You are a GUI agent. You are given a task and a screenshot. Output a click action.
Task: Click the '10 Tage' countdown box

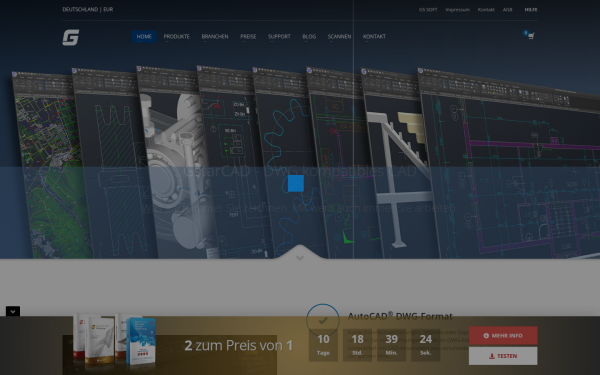pyautogui.click(x=323, y=345)
